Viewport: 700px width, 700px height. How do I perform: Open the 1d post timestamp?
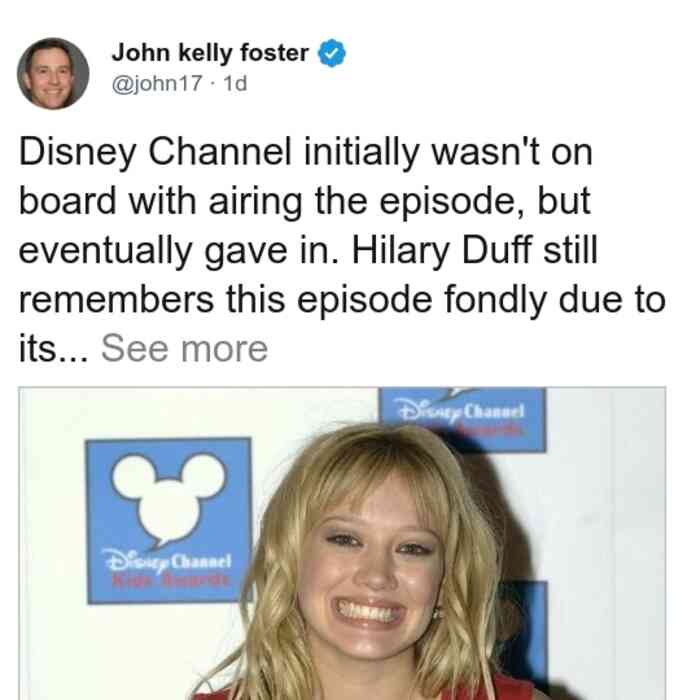click(x=235, y=83)
